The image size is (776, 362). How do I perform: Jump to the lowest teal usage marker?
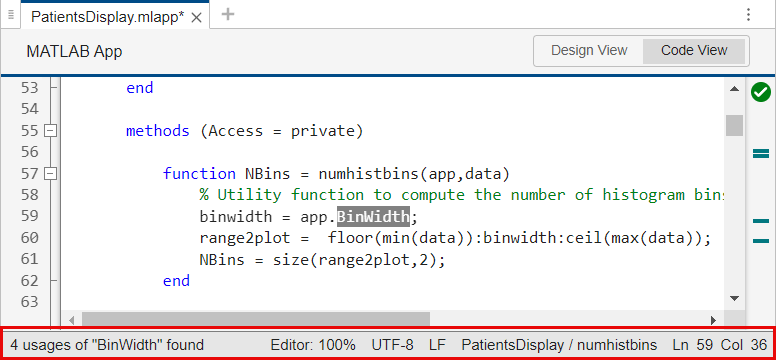761,241
